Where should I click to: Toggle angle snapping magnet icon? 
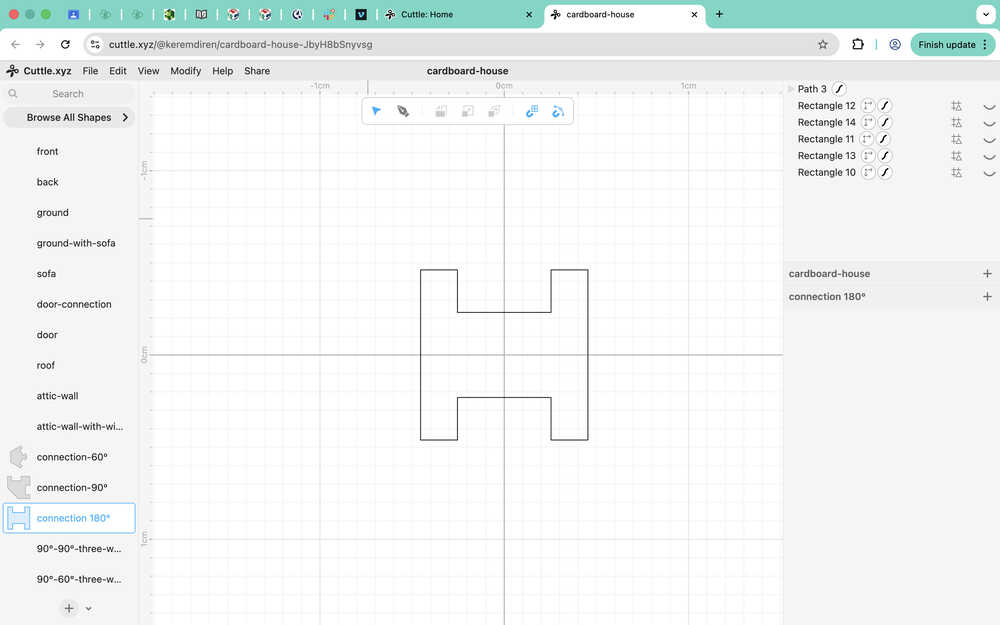[558, 112]
